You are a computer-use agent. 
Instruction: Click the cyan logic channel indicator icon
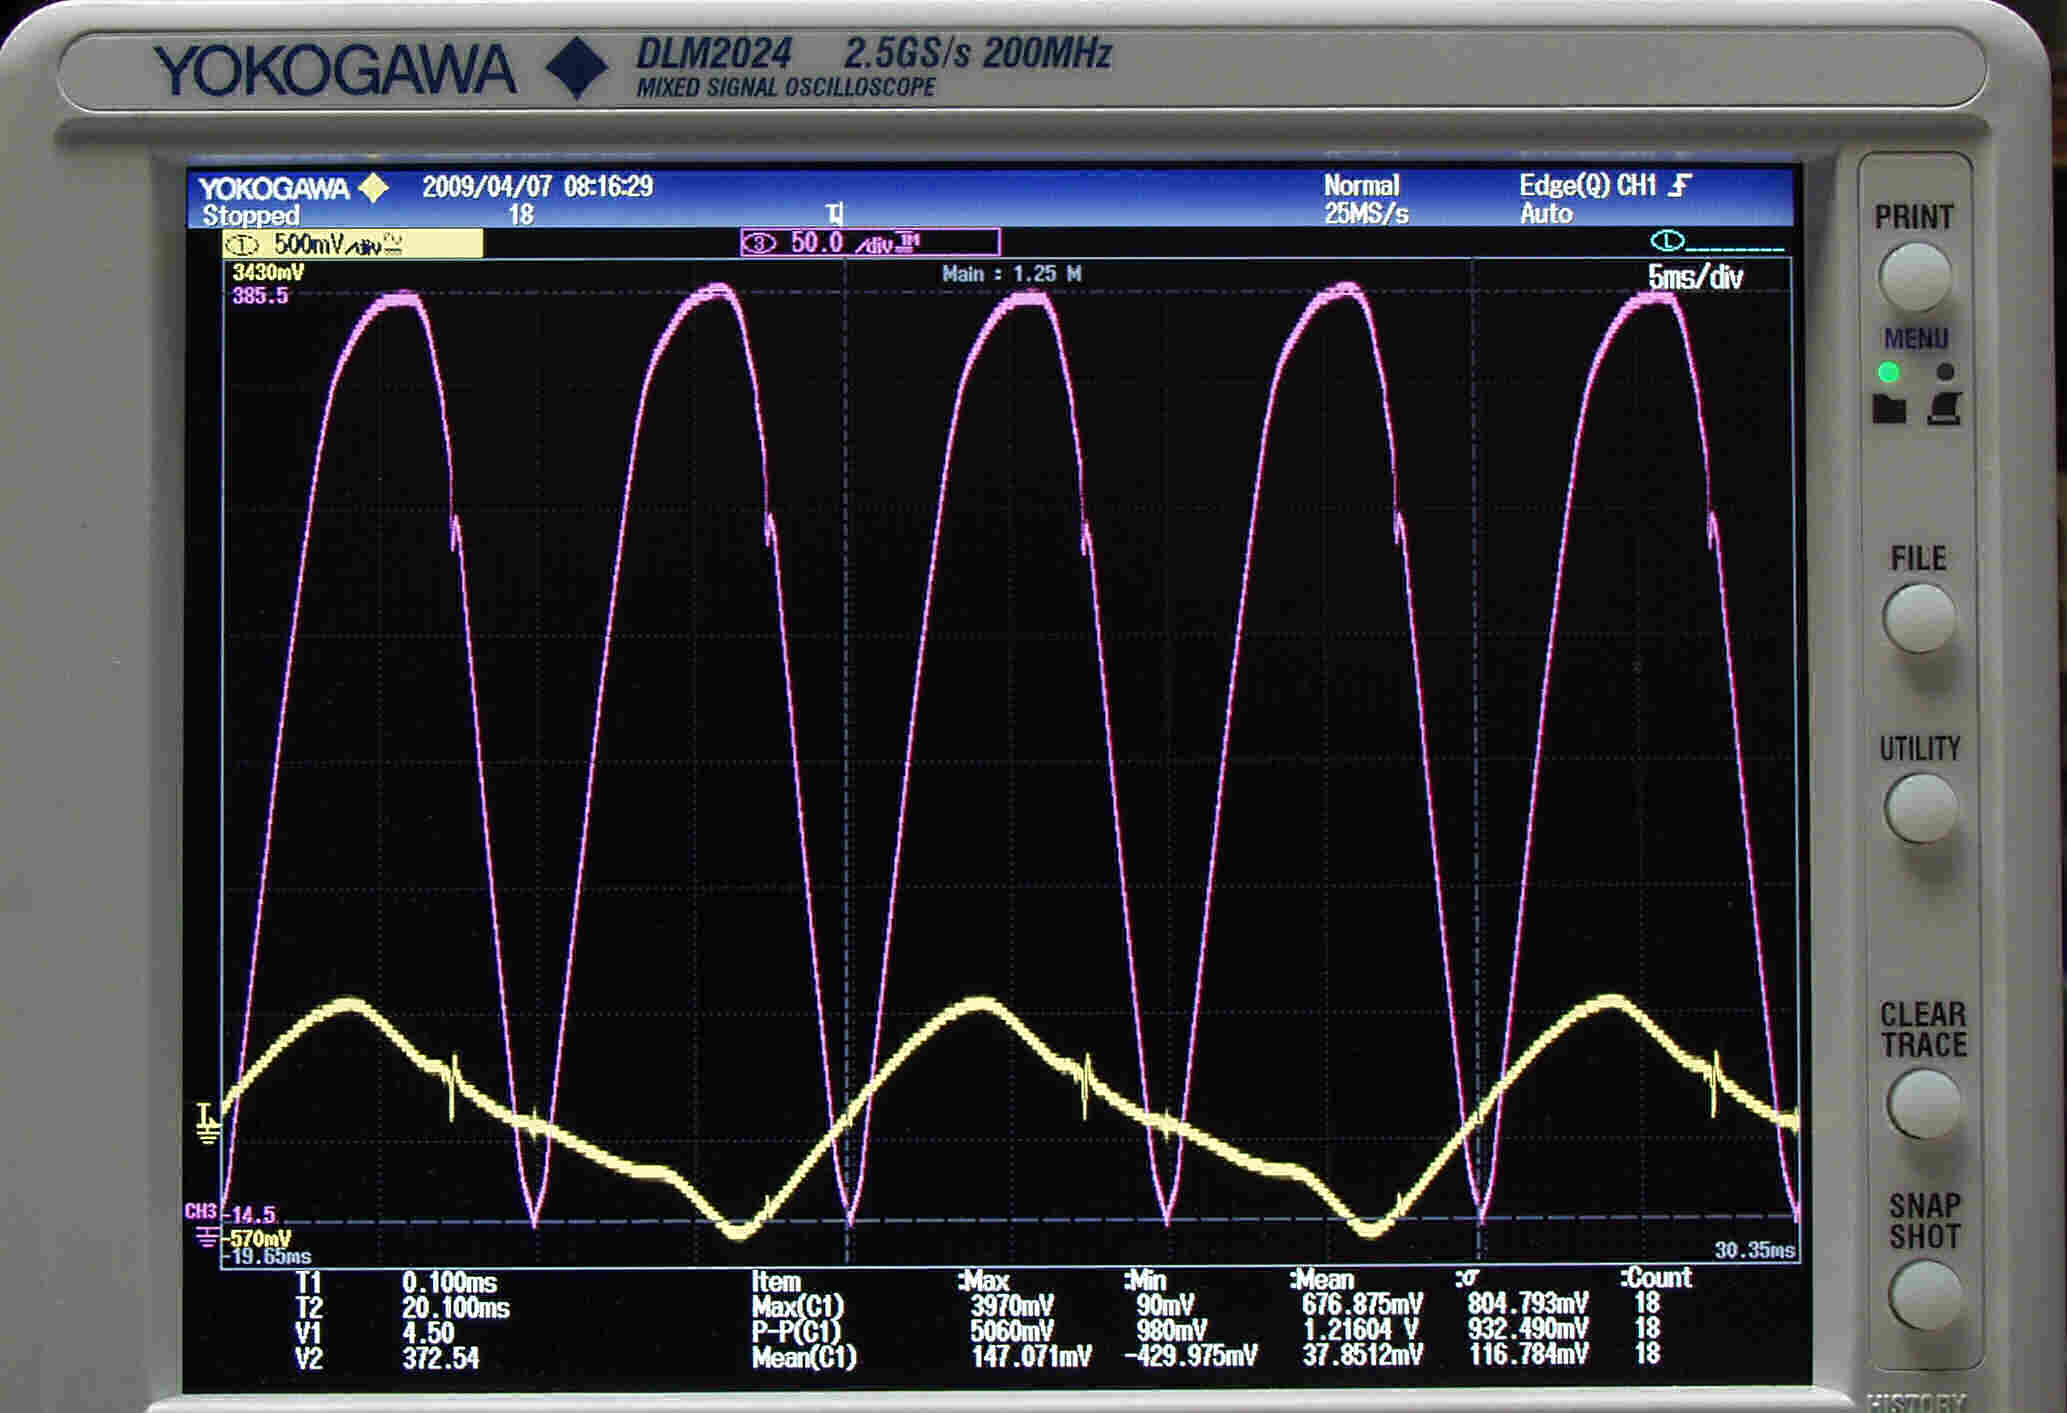click(x=1667, y=241)
